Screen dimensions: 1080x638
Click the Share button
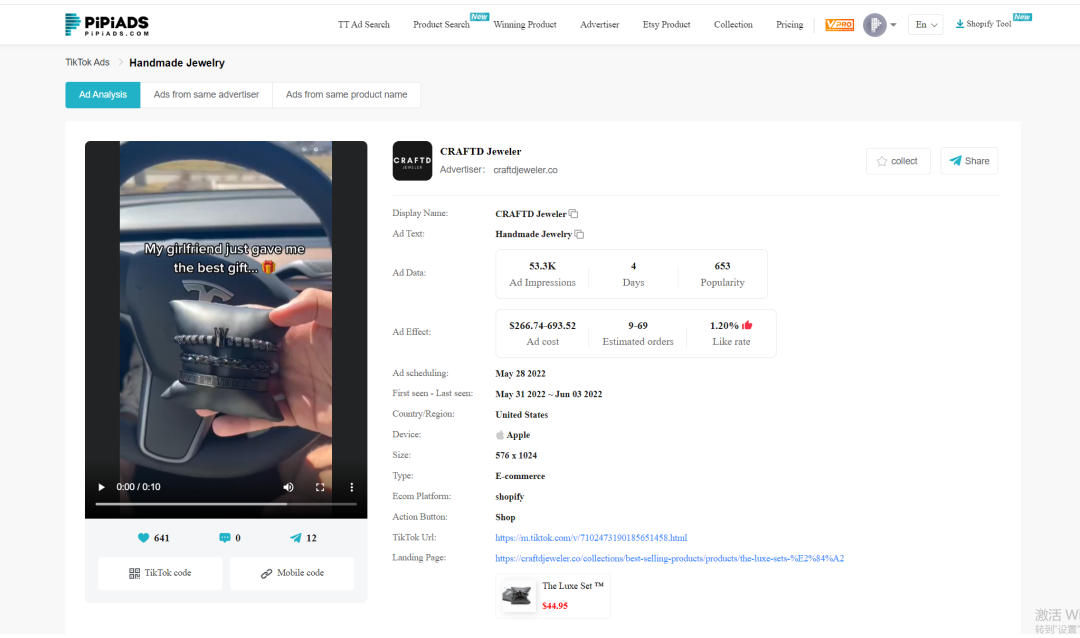[969, 161]
